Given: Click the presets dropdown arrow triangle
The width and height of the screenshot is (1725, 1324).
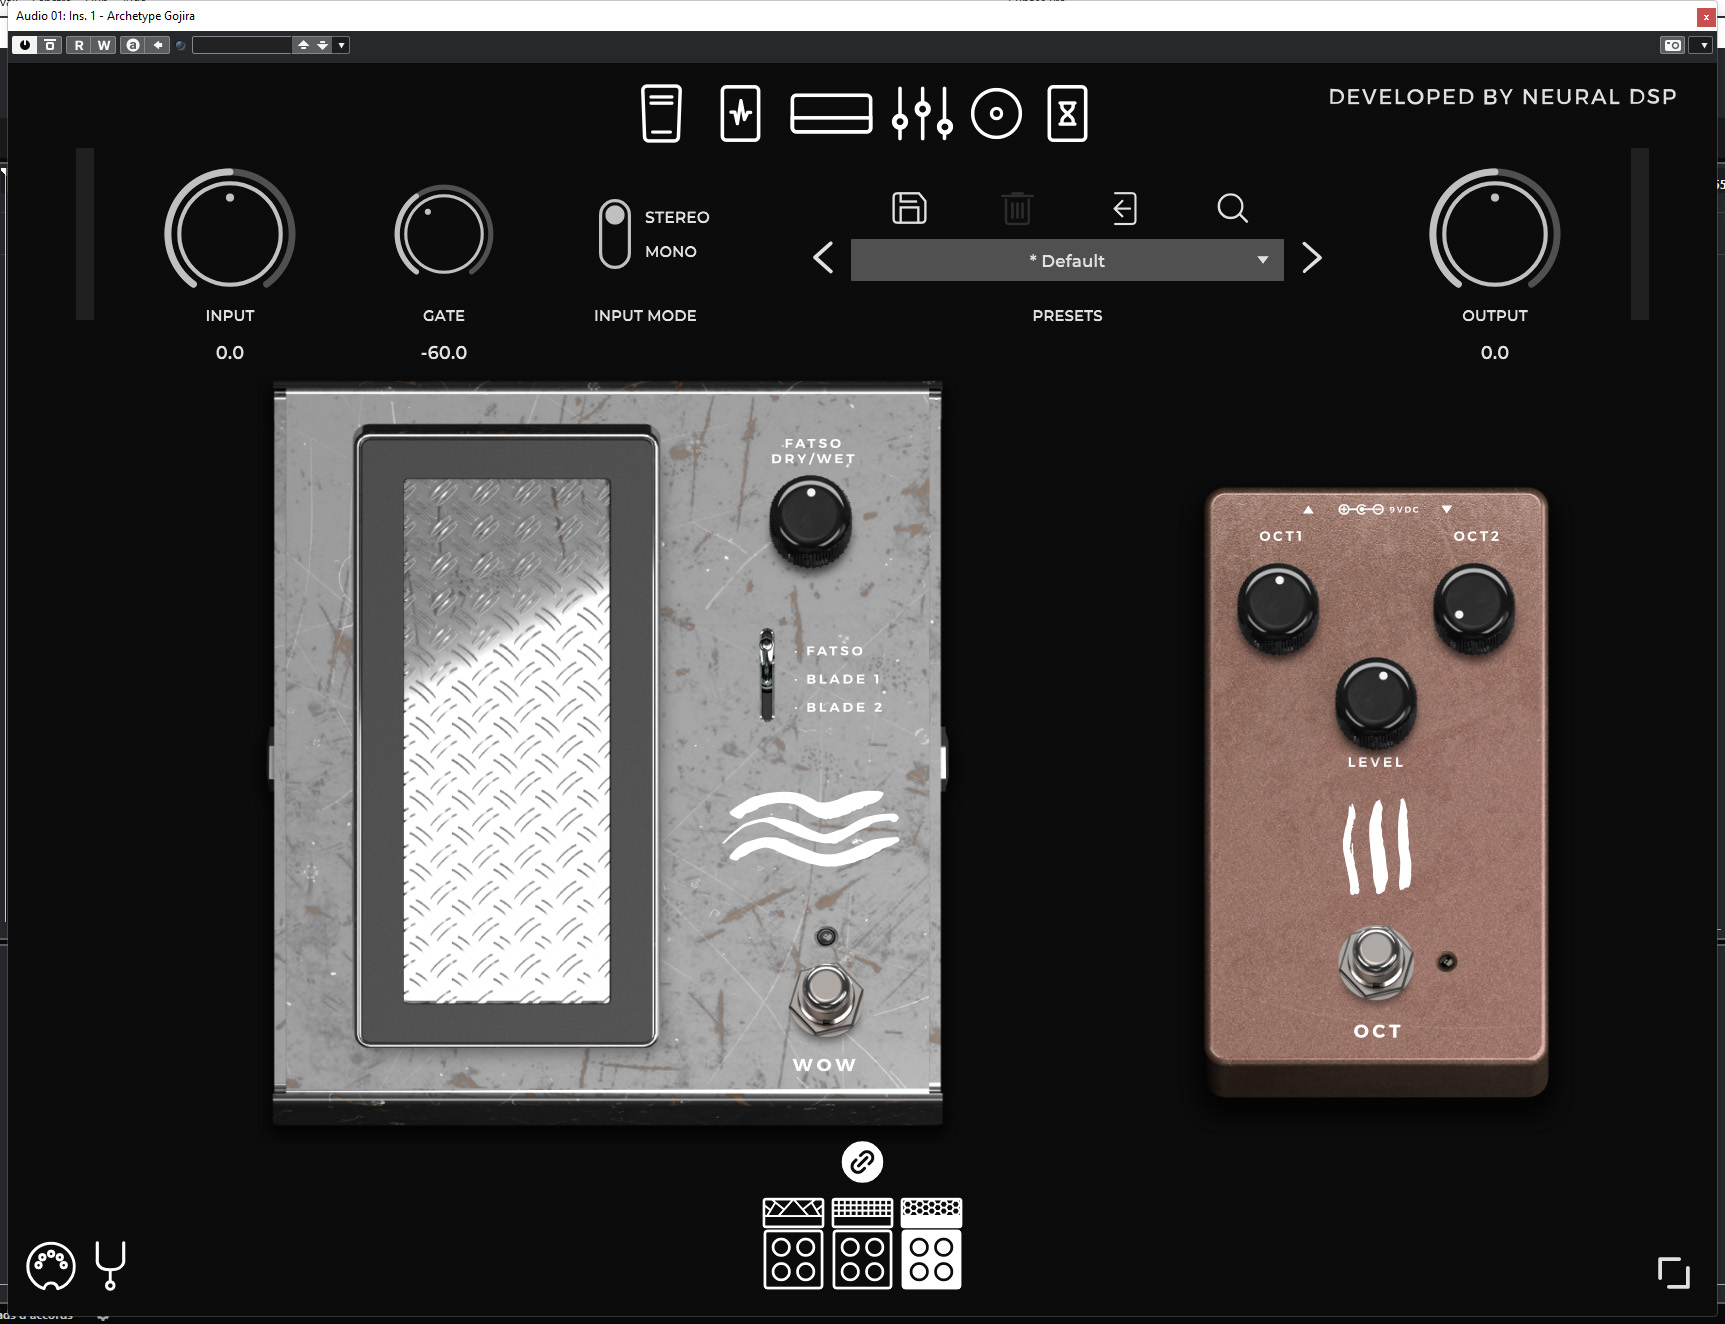Looking at the screenshot, I should coord(1263,260).
